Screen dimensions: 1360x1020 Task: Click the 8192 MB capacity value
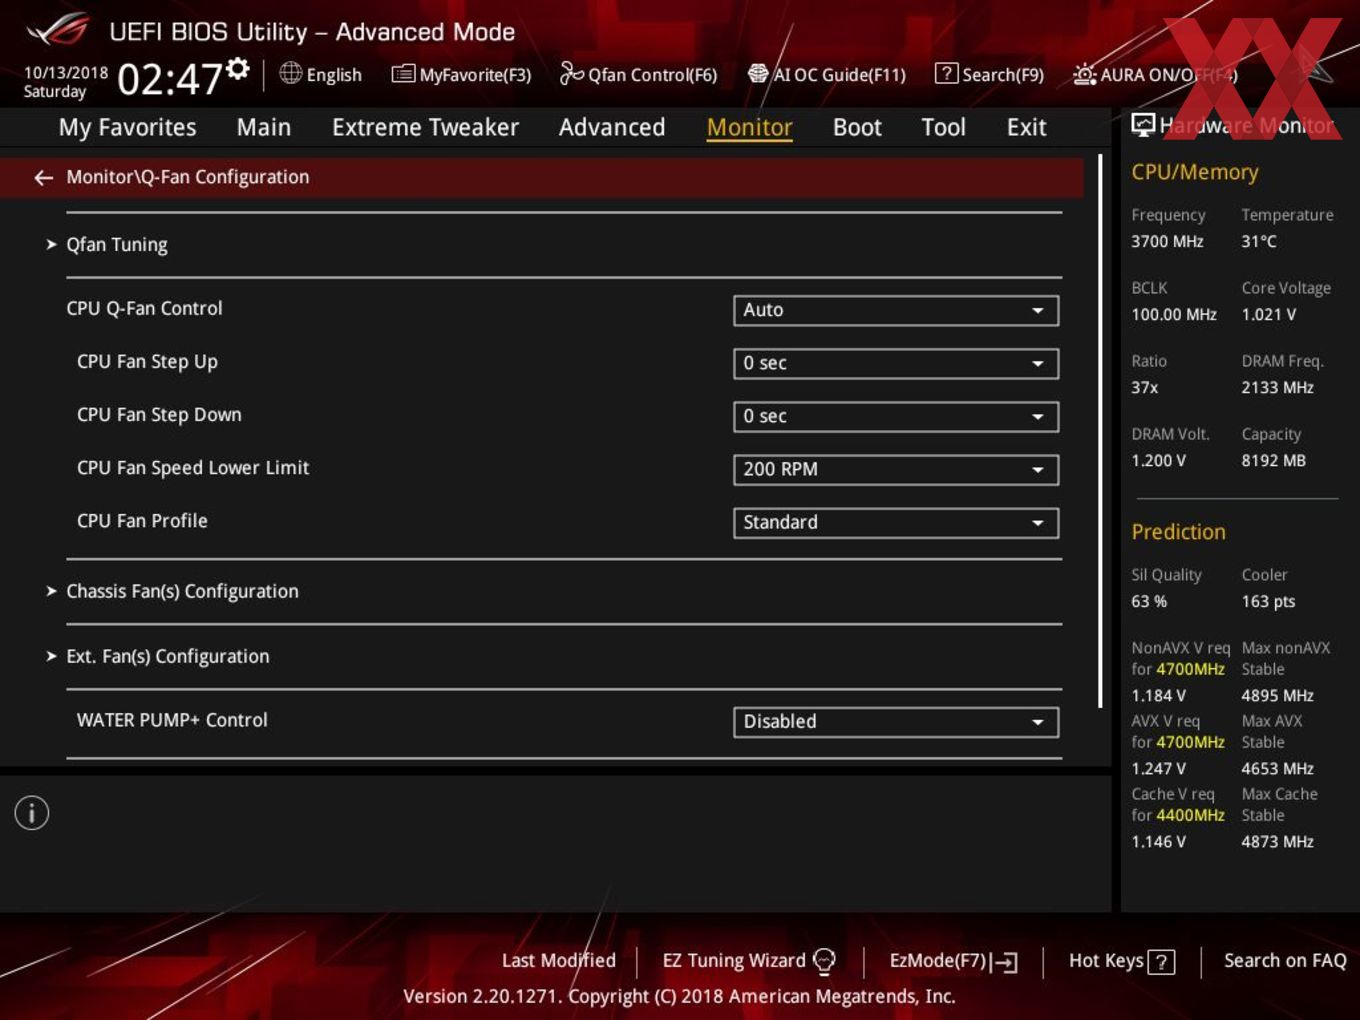pos(1273,461)
